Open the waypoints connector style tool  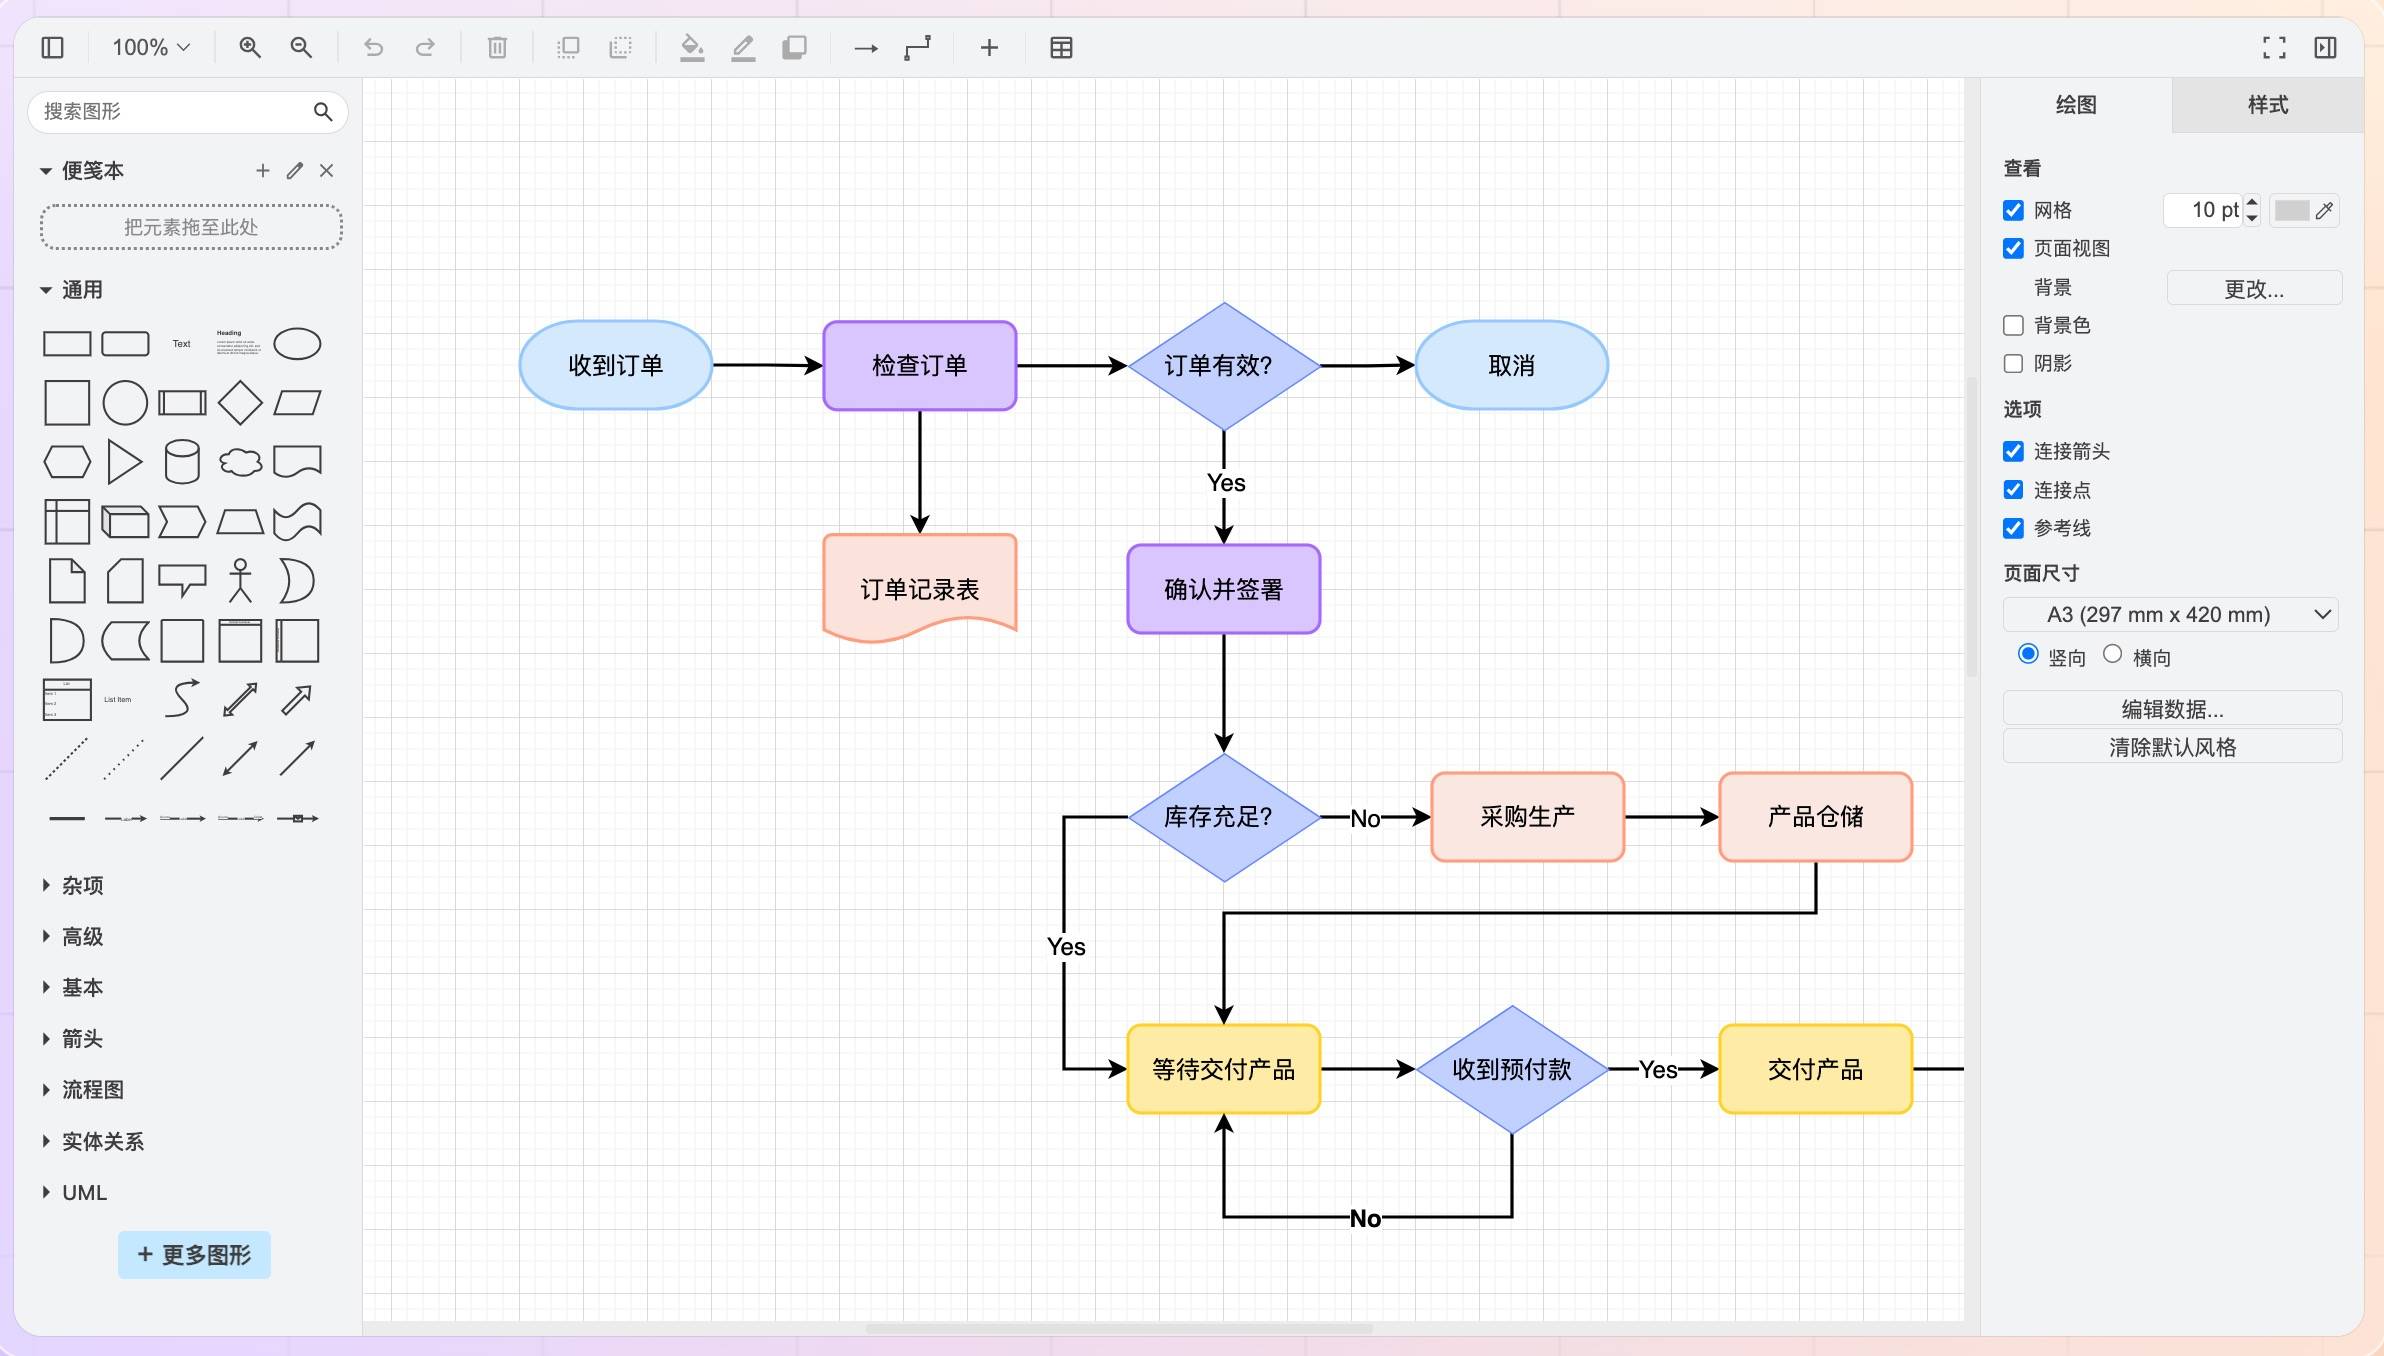click(917, 47)
